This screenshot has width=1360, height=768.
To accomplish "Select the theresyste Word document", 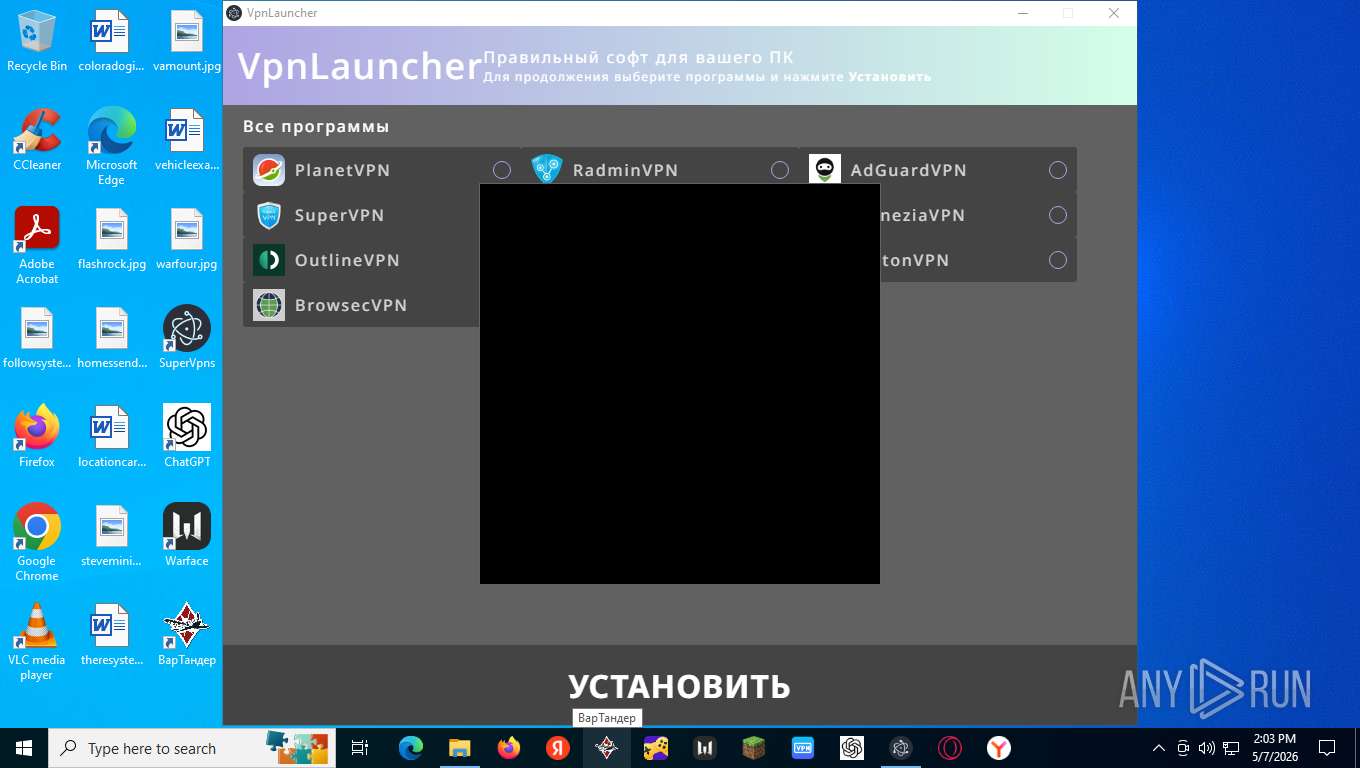I will point(112,635).
